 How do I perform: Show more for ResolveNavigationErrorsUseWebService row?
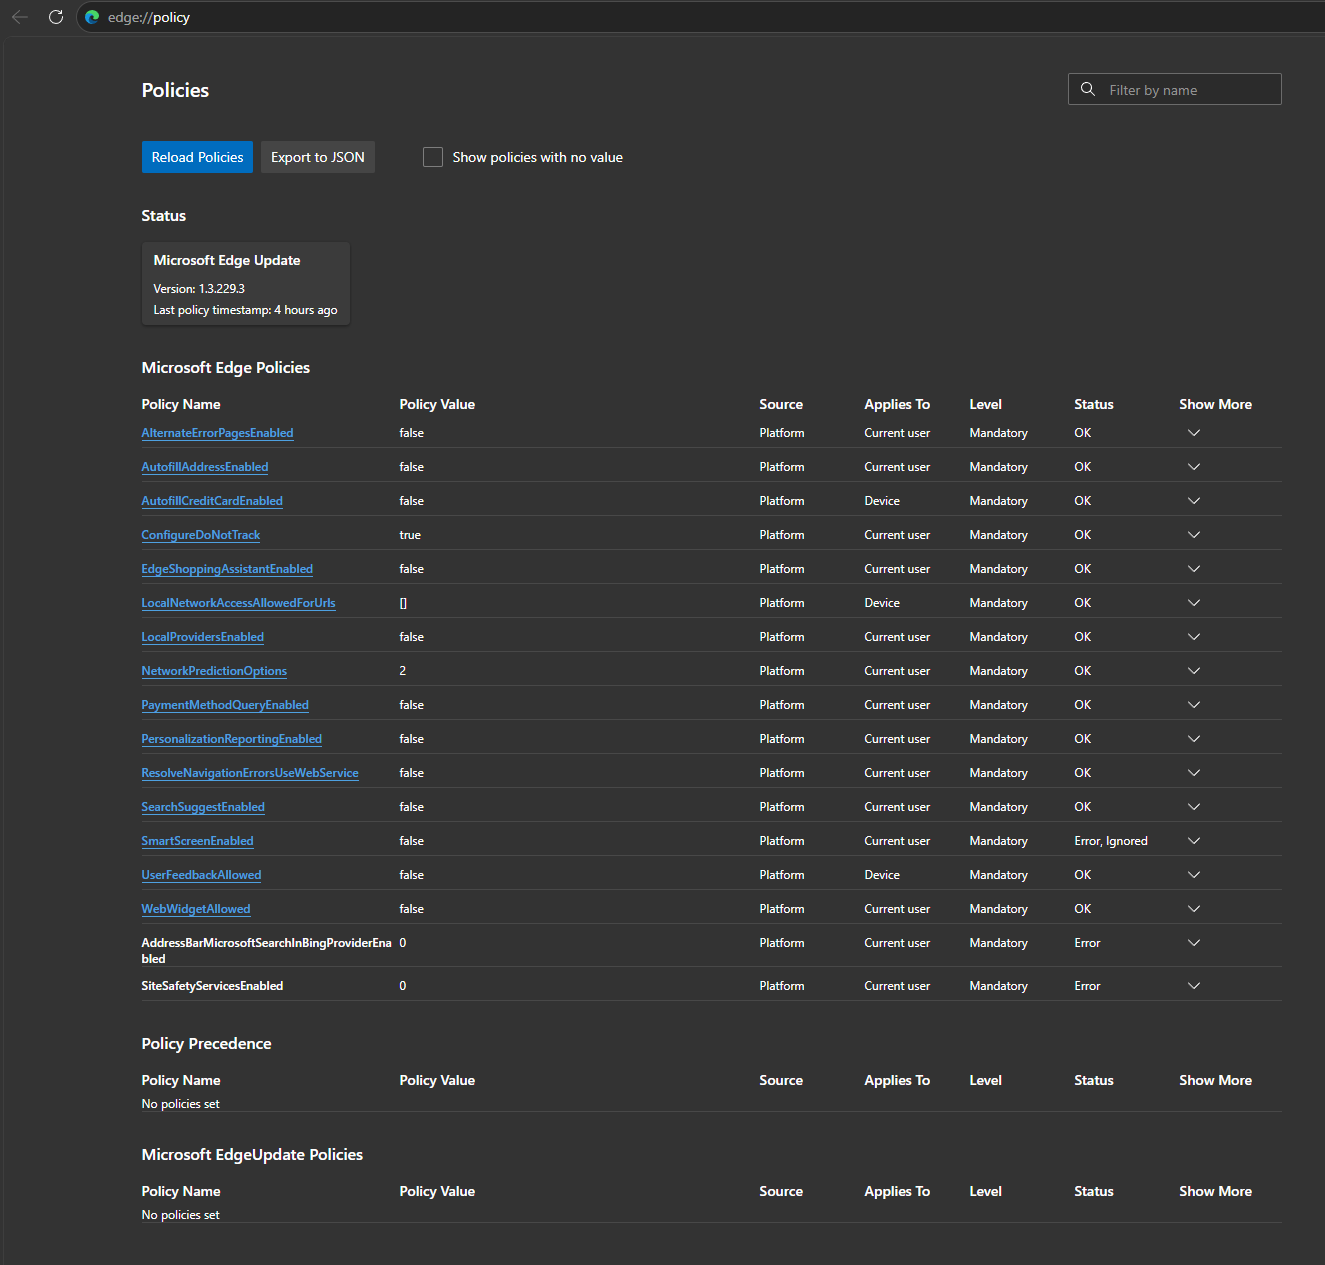click(1193, 773)
